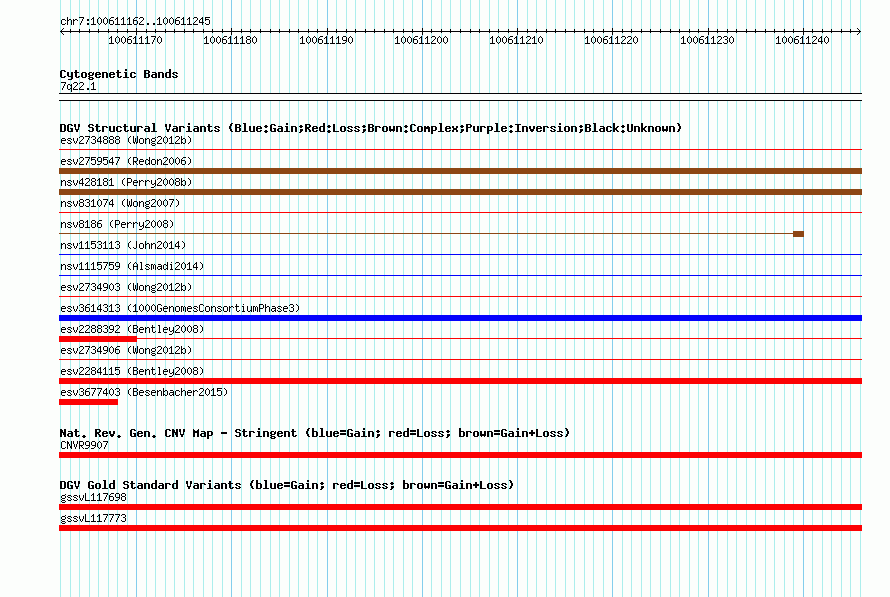The height and width of the screenshot is (597, 890).
Task: Click ruler position 100611240
Action: coord(802,40)
